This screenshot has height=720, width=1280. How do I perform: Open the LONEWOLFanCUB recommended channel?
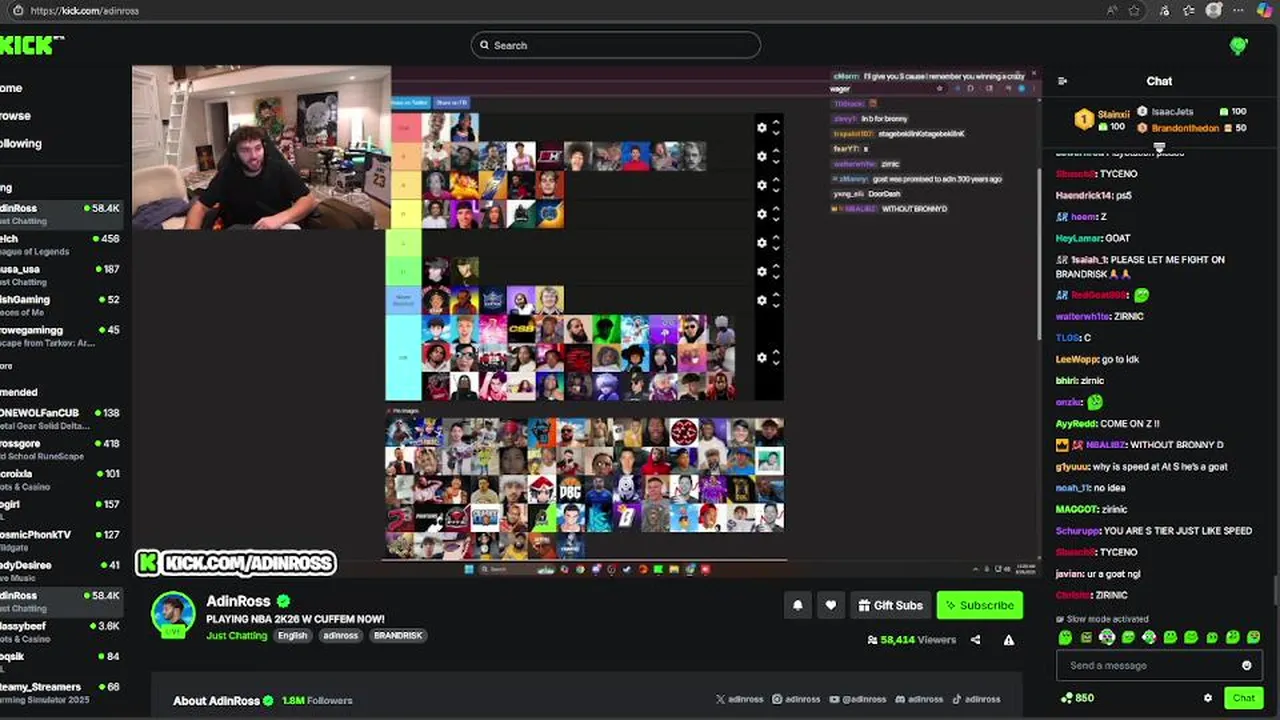click(61, 419)
